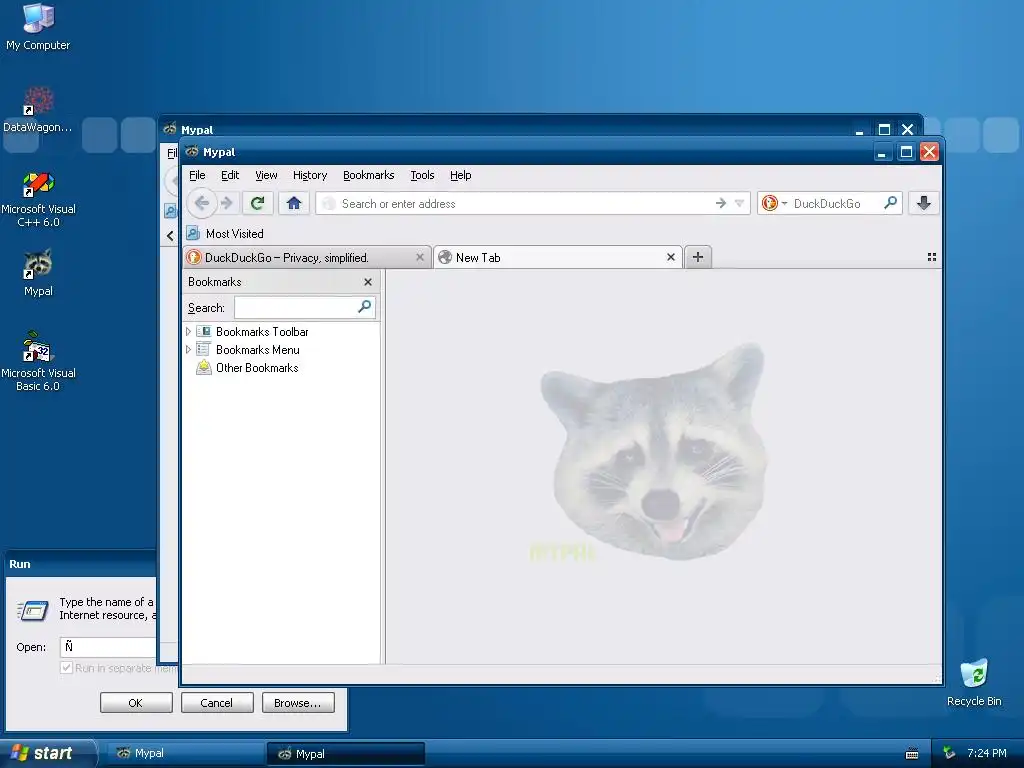Click the magnifier icon in DuckDuckGo search box
Screen dimensions: 1024x768
(890, 203)
